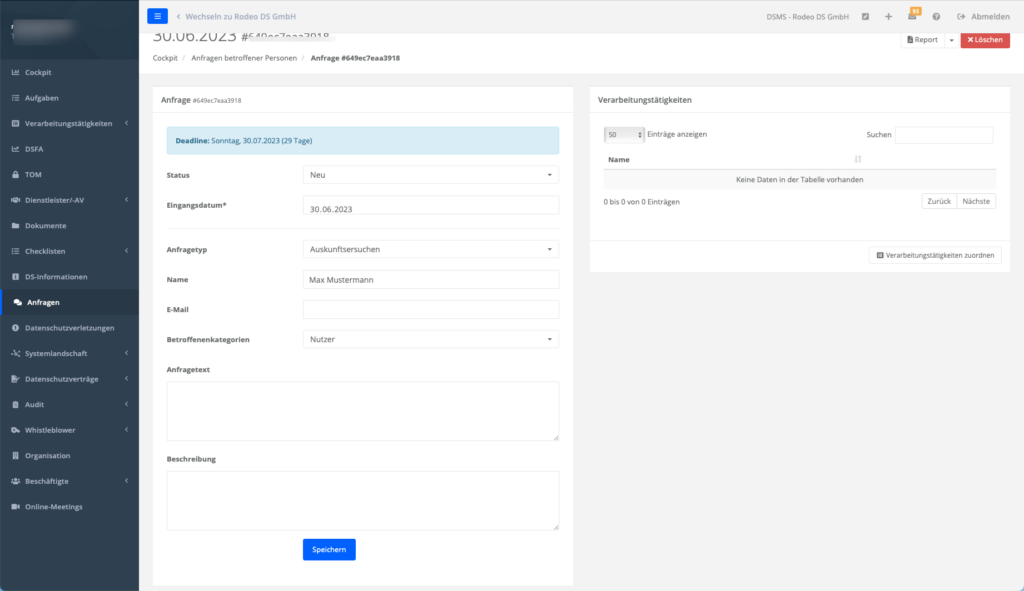Viewport: 1024px width, 591px height.
Task: Open the messages envelope icon with badge
Action: 912,17
